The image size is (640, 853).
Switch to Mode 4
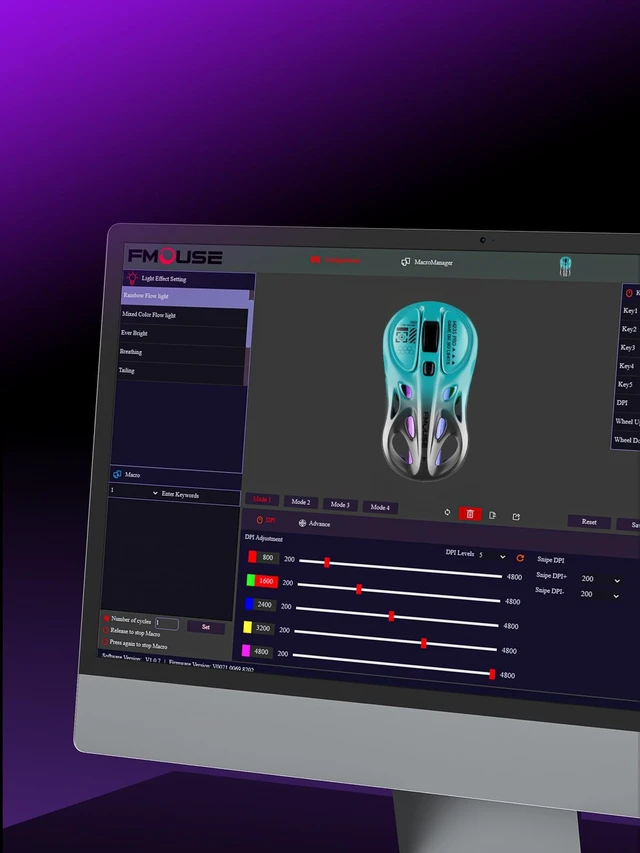coord(380,508)
